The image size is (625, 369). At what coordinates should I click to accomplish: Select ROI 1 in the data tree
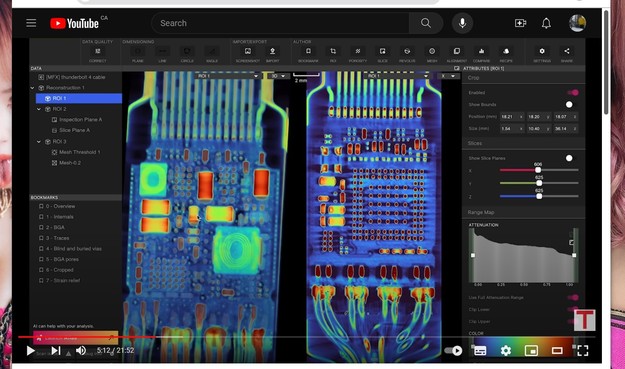pos(79,98)
